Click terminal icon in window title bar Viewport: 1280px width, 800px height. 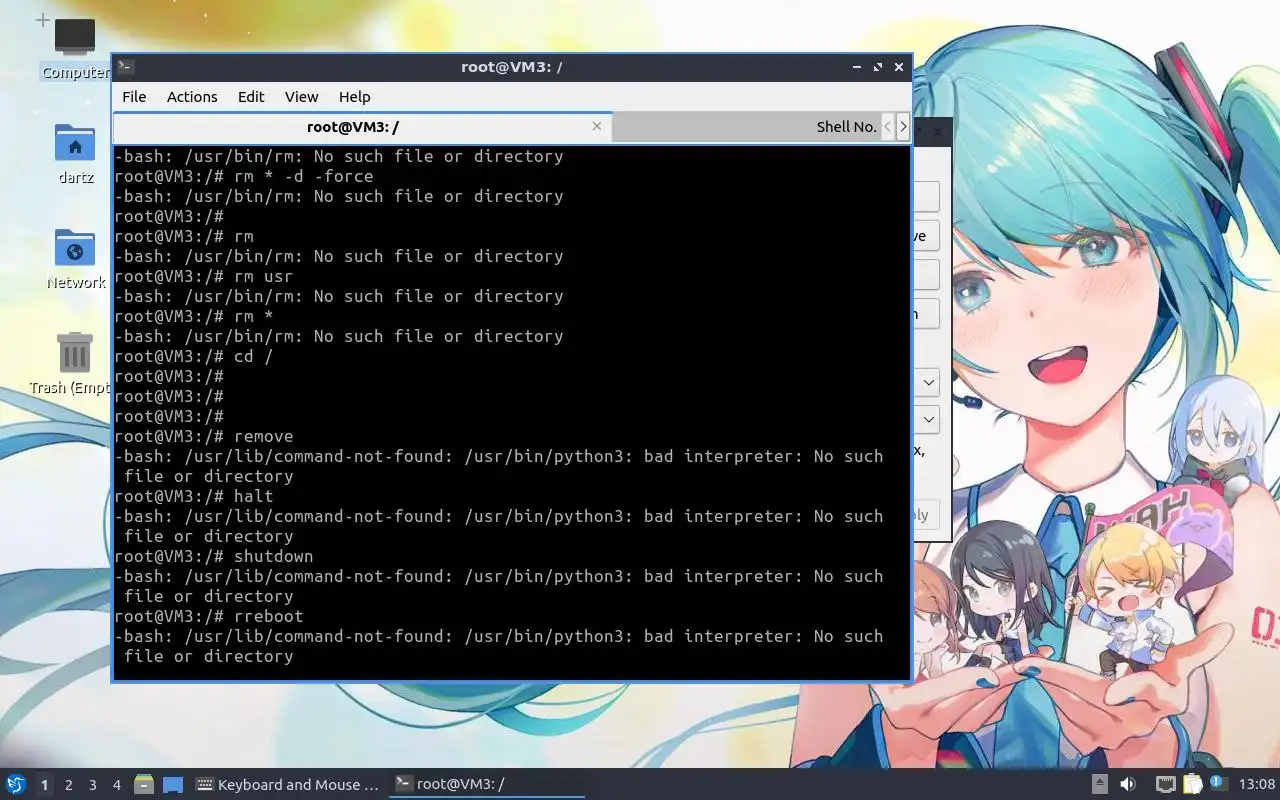click(125, 67)
